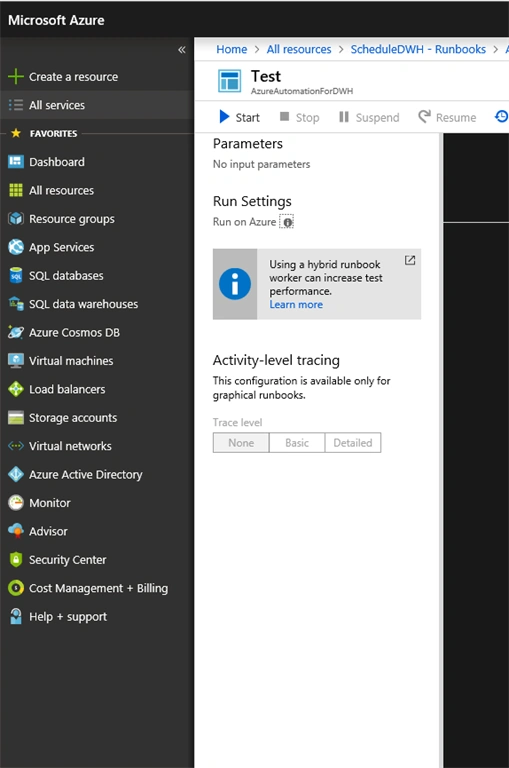Click the Storage accounts icon
This screenshot has height=768, width=509.
[16, 417]
